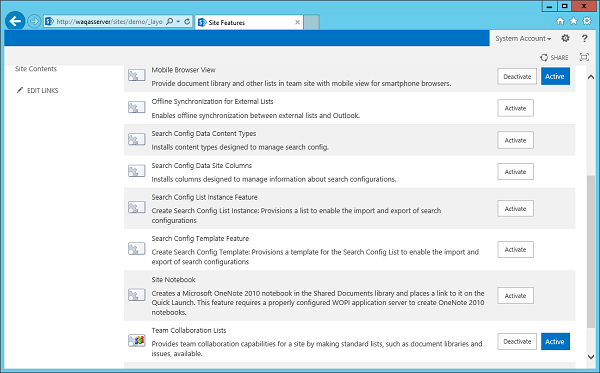600x373 pixels.
Task: Minimize the browser window
Action: tap(549, 6)
